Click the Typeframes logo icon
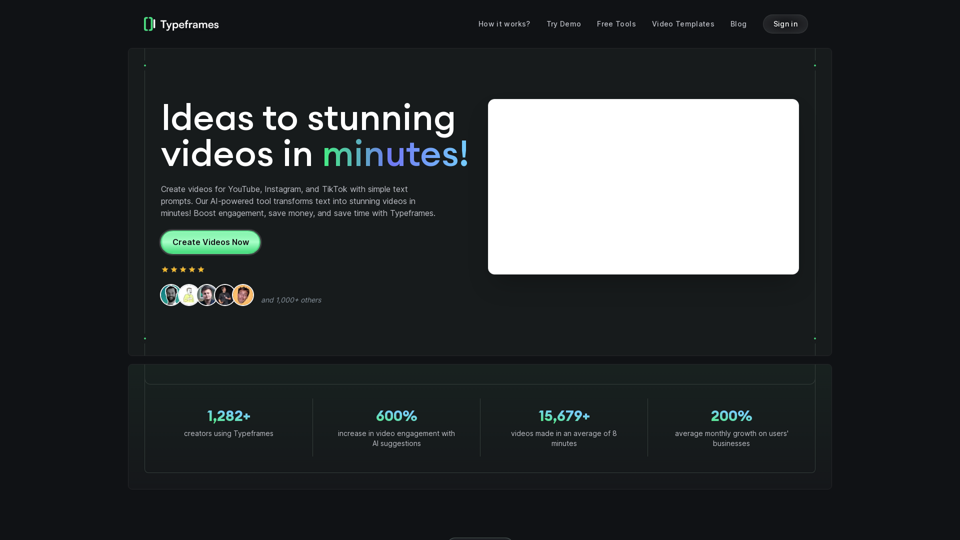This screenshot has height=540, width=960. [x=149, y=24]
